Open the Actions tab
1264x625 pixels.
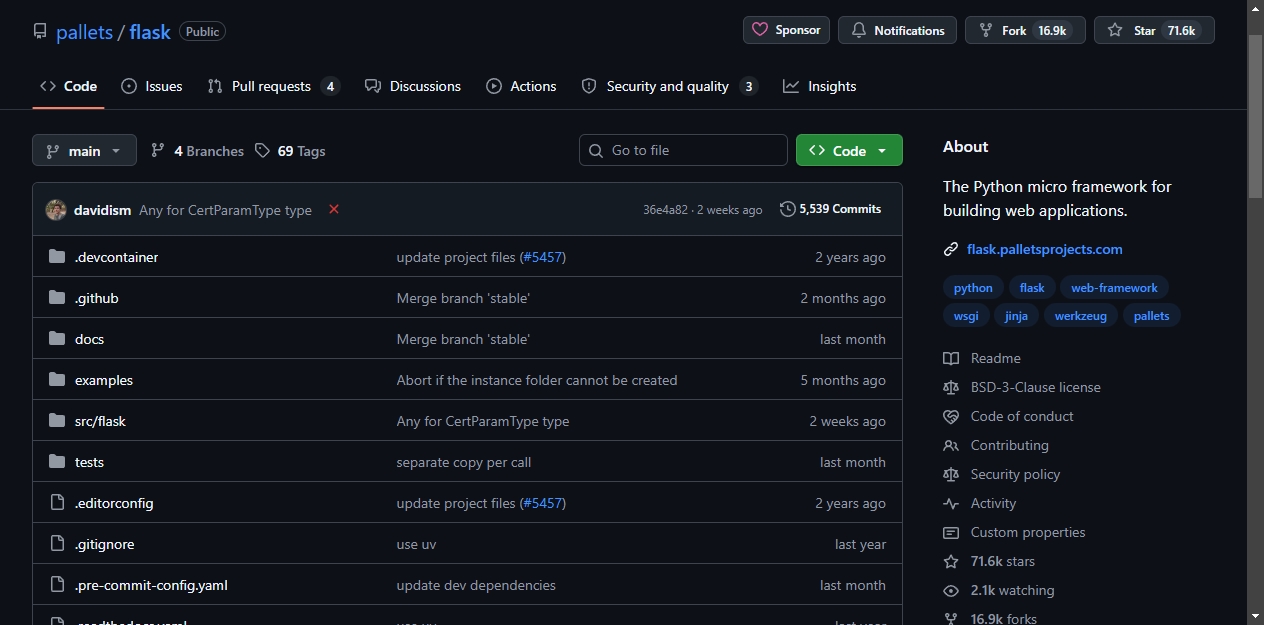click(521, 86)
